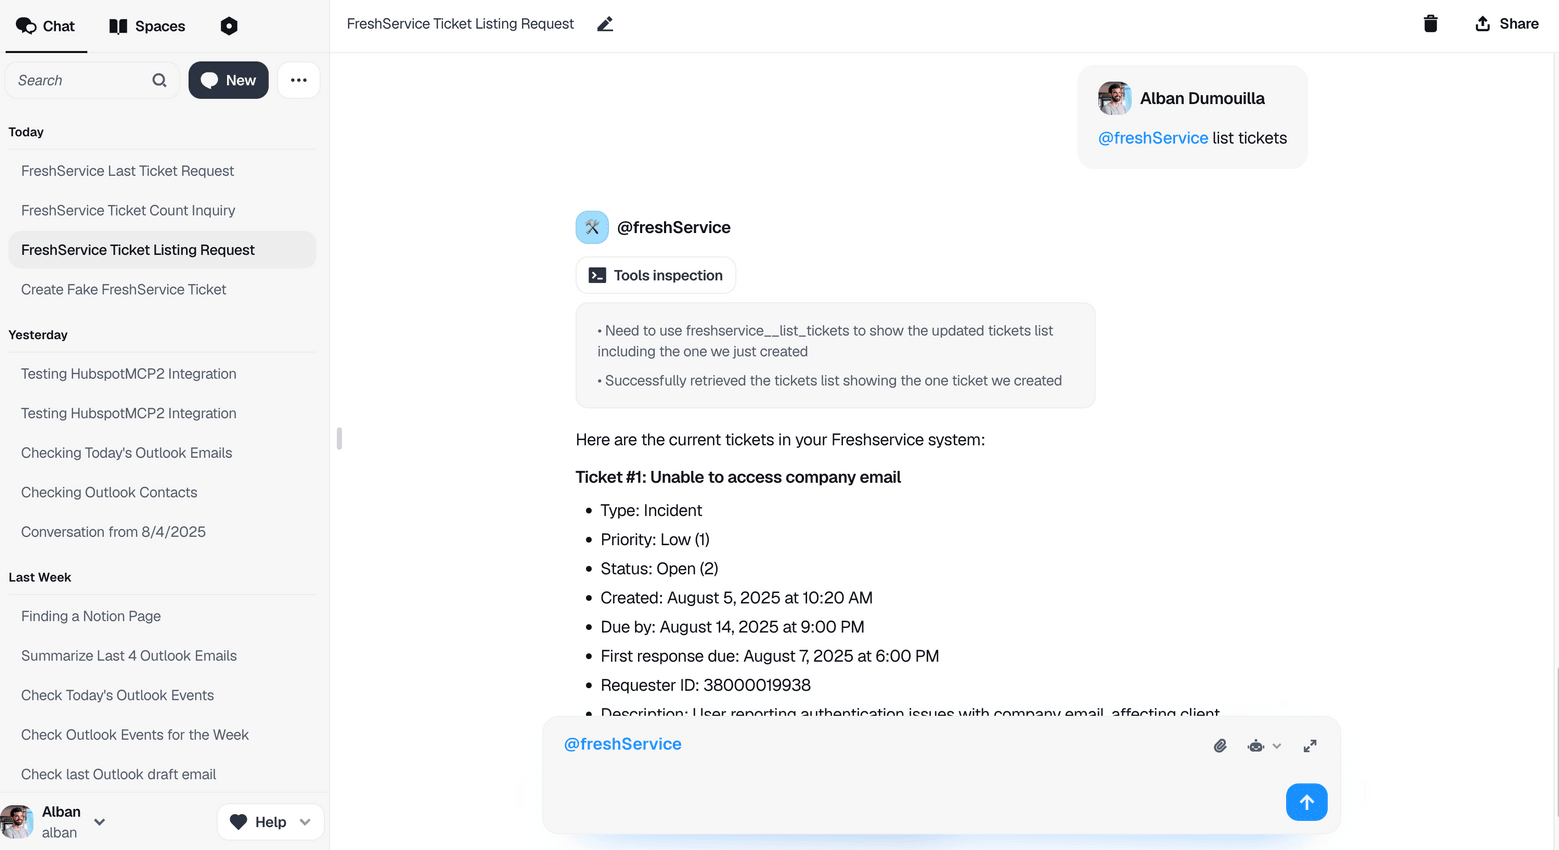1559x850 pixels.
Task: Click the Last Week section header
Action: point(40,577)
